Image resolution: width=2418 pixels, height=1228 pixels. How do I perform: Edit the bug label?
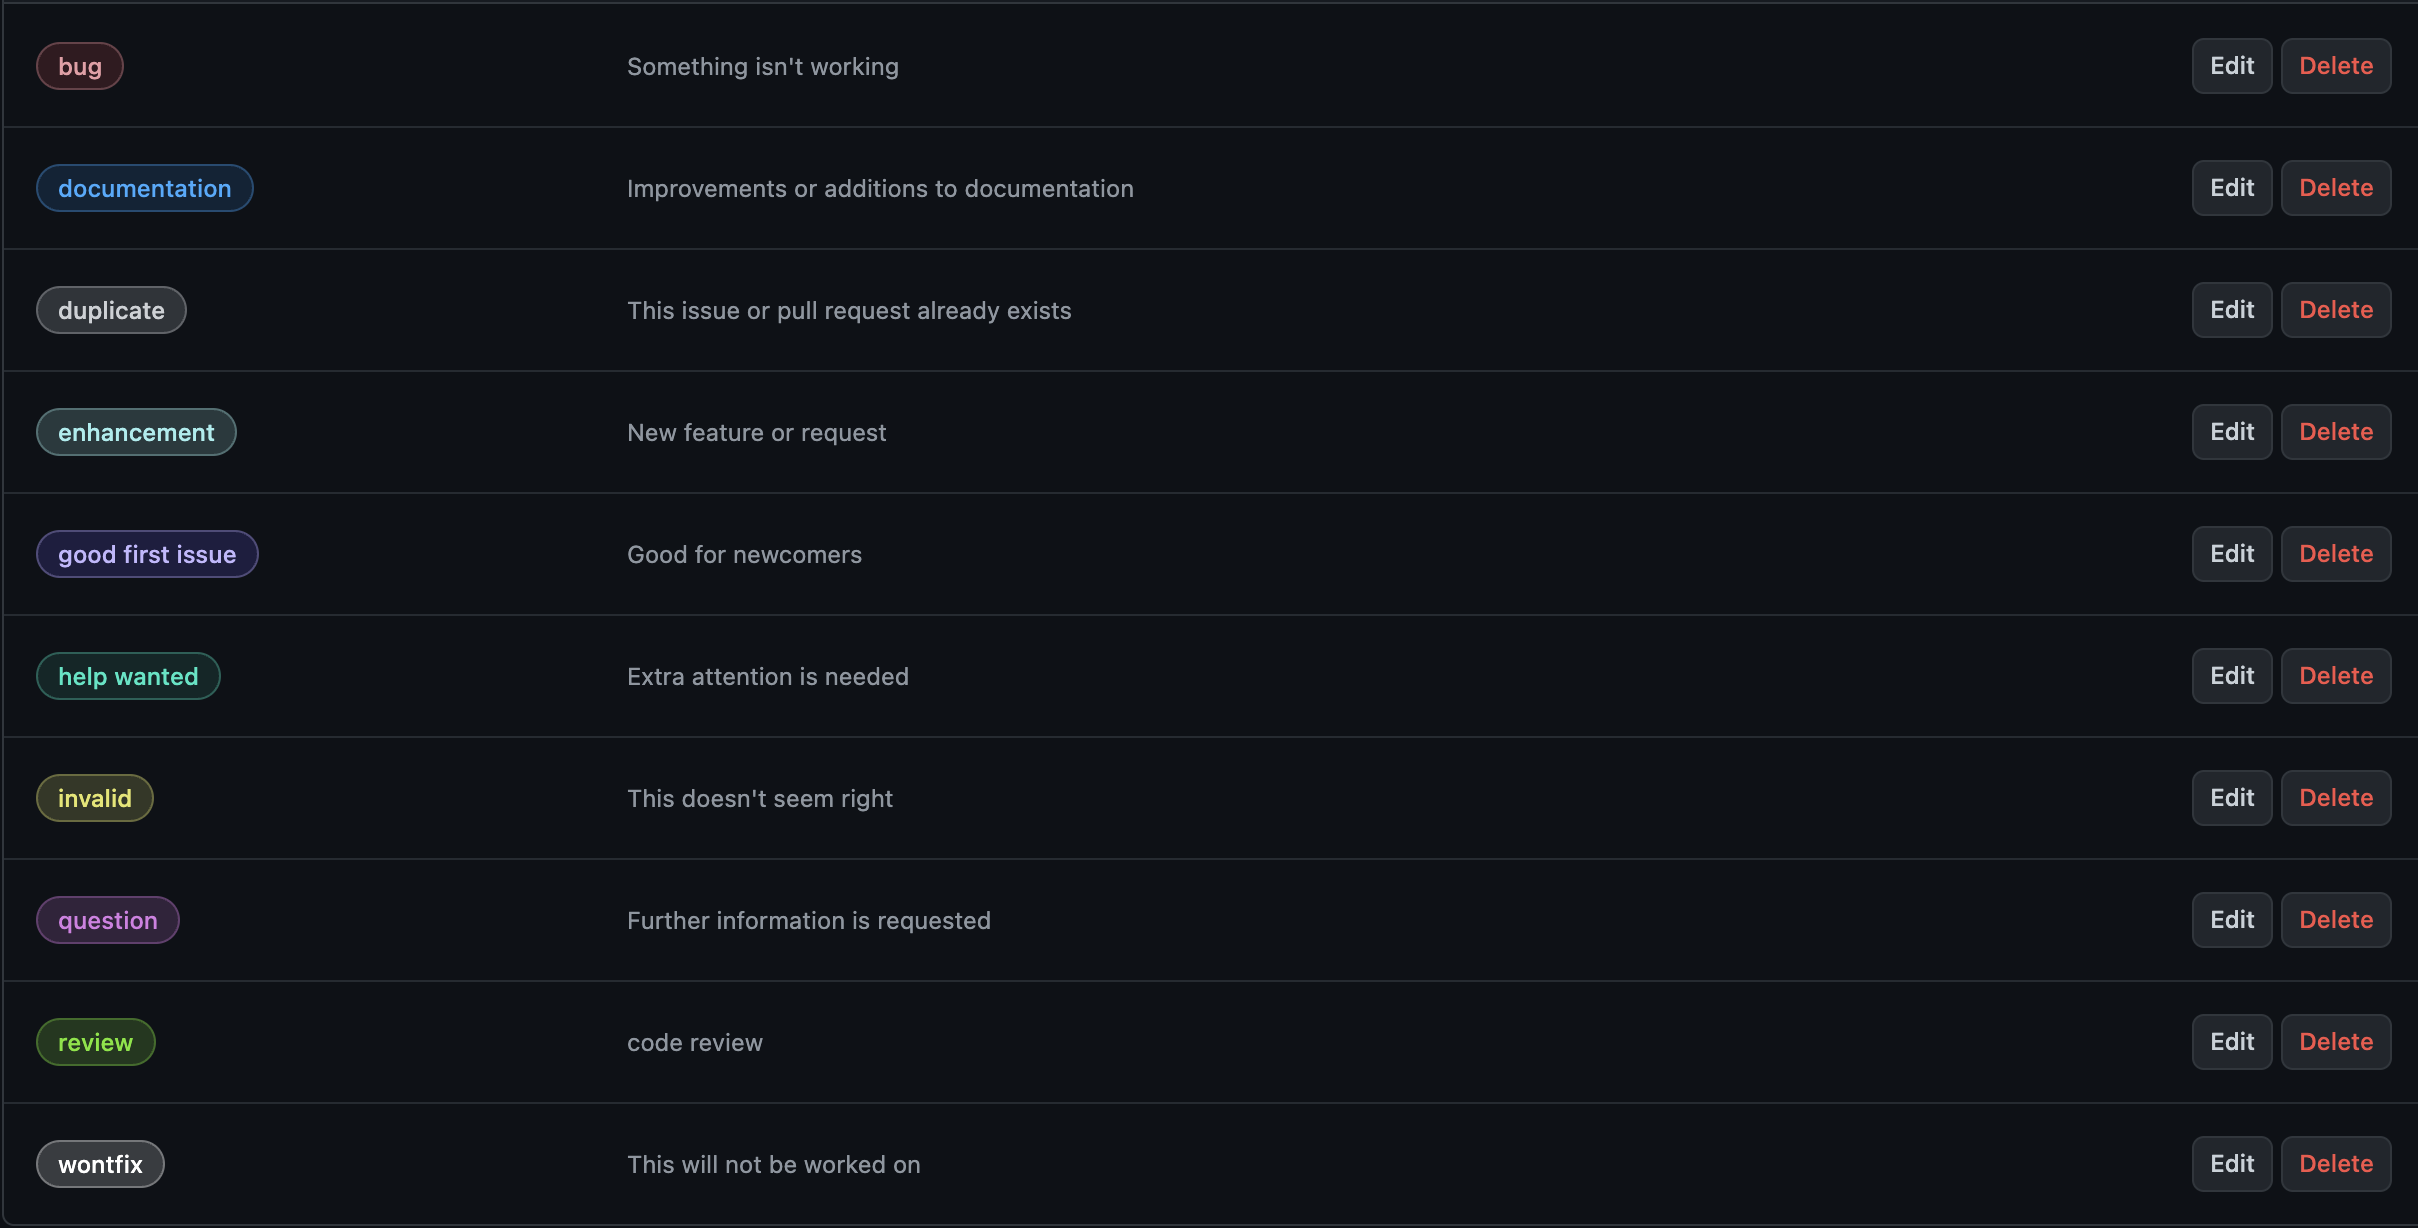pyautogui.click(x=2232, y=66)
